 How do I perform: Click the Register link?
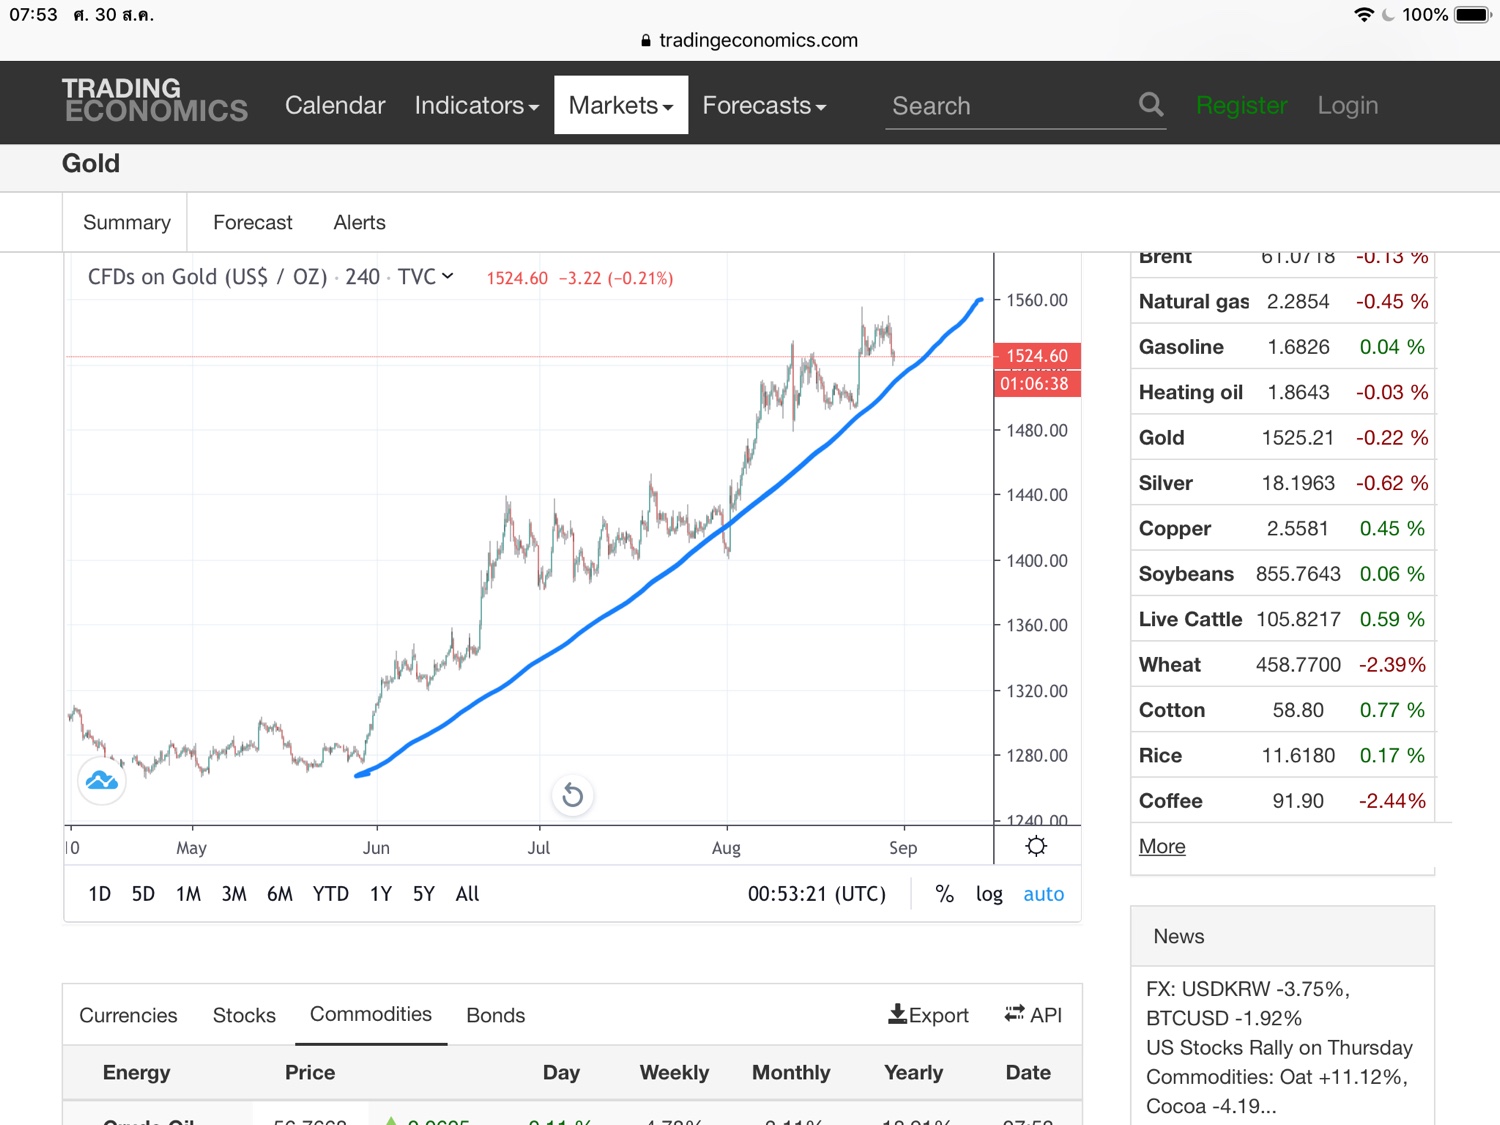(1241, 105)
